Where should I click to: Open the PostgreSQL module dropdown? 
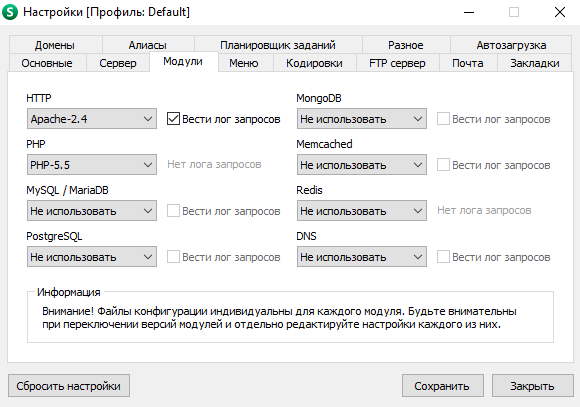[92, 256]
